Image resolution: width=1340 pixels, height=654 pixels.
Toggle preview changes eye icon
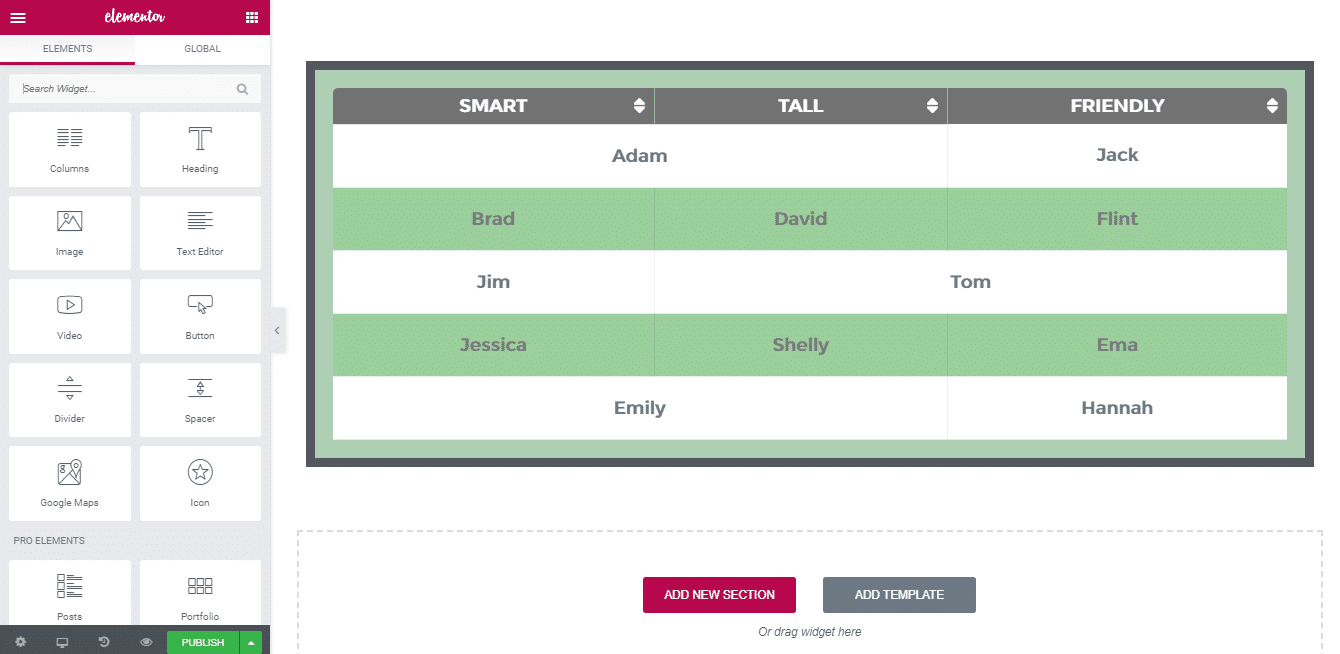pos(146,642)
